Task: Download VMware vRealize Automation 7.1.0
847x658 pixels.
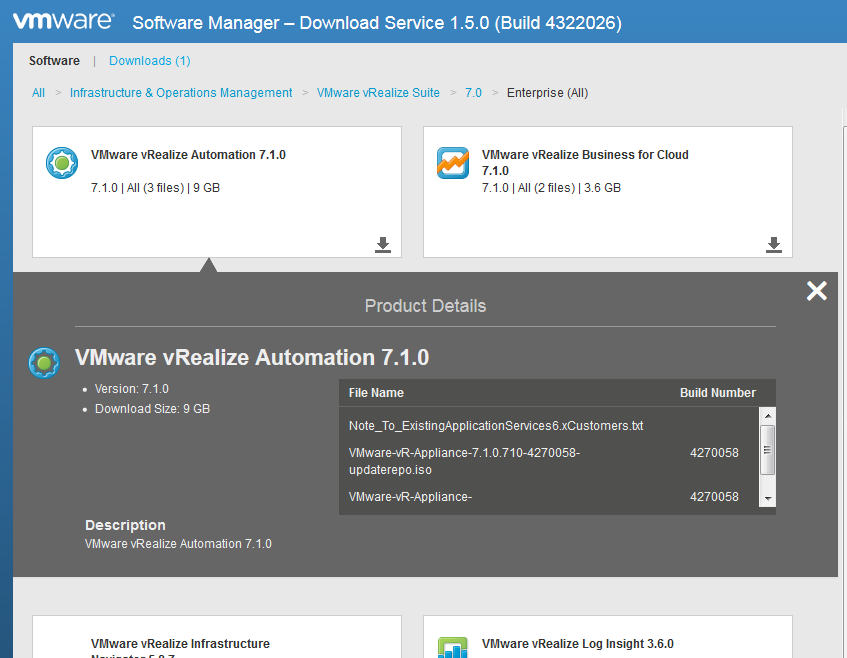Action: [x=382, y=244]
